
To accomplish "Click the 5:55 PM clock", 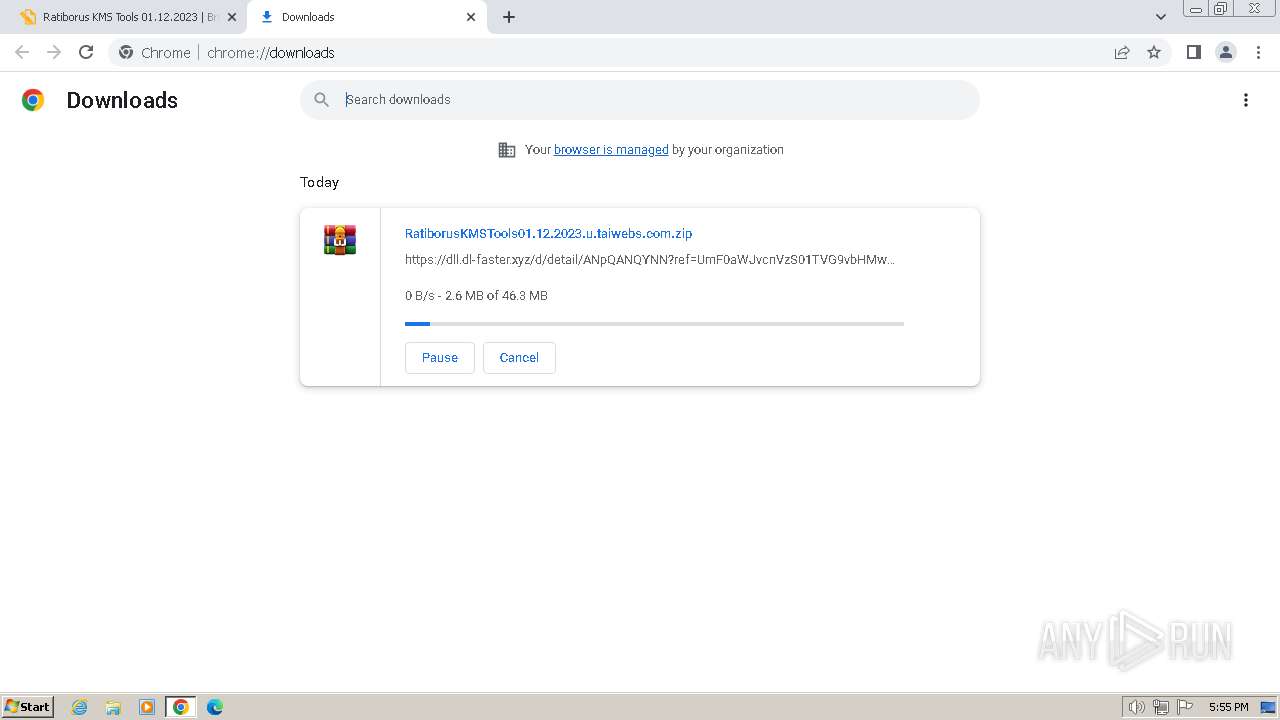I will coord(1228,707).
